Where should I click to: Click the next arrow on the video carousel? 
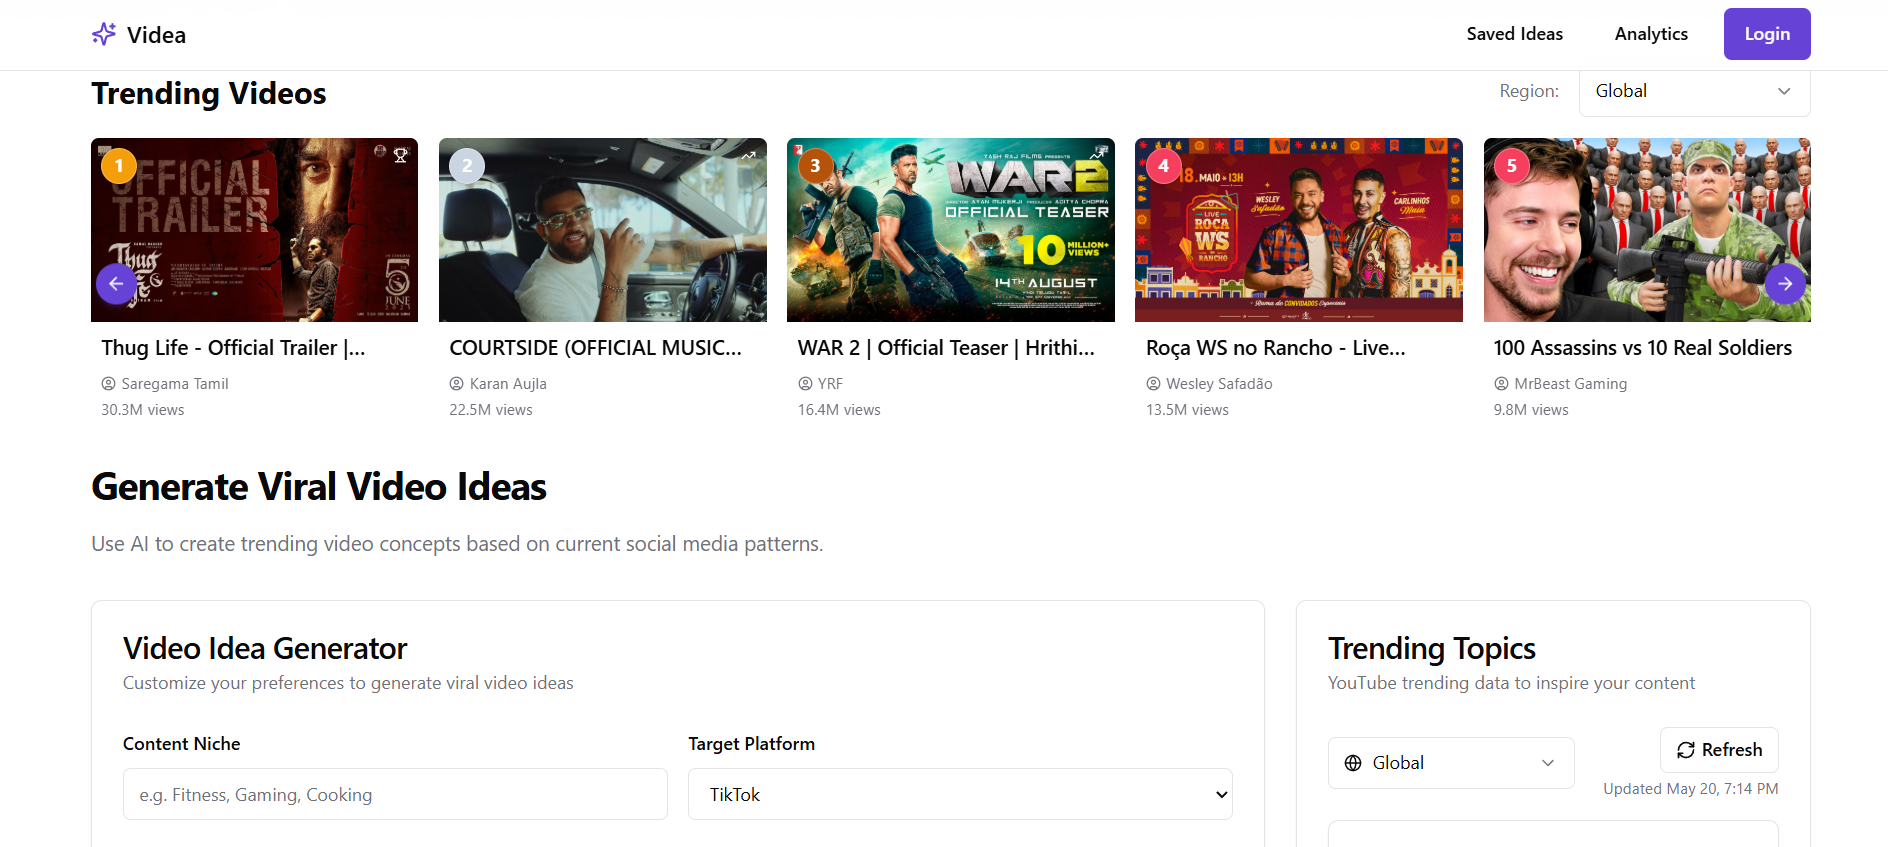point(1785,284)
